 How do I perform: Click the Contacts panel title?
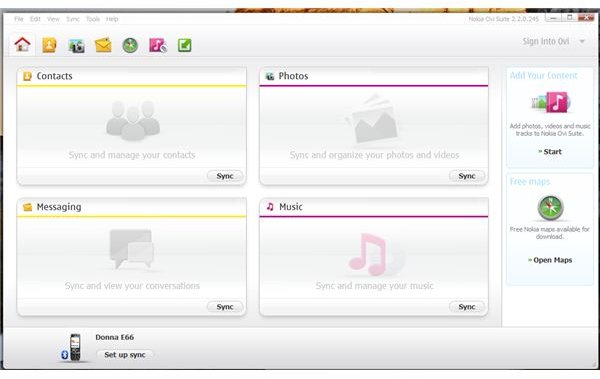pos(54,76)
